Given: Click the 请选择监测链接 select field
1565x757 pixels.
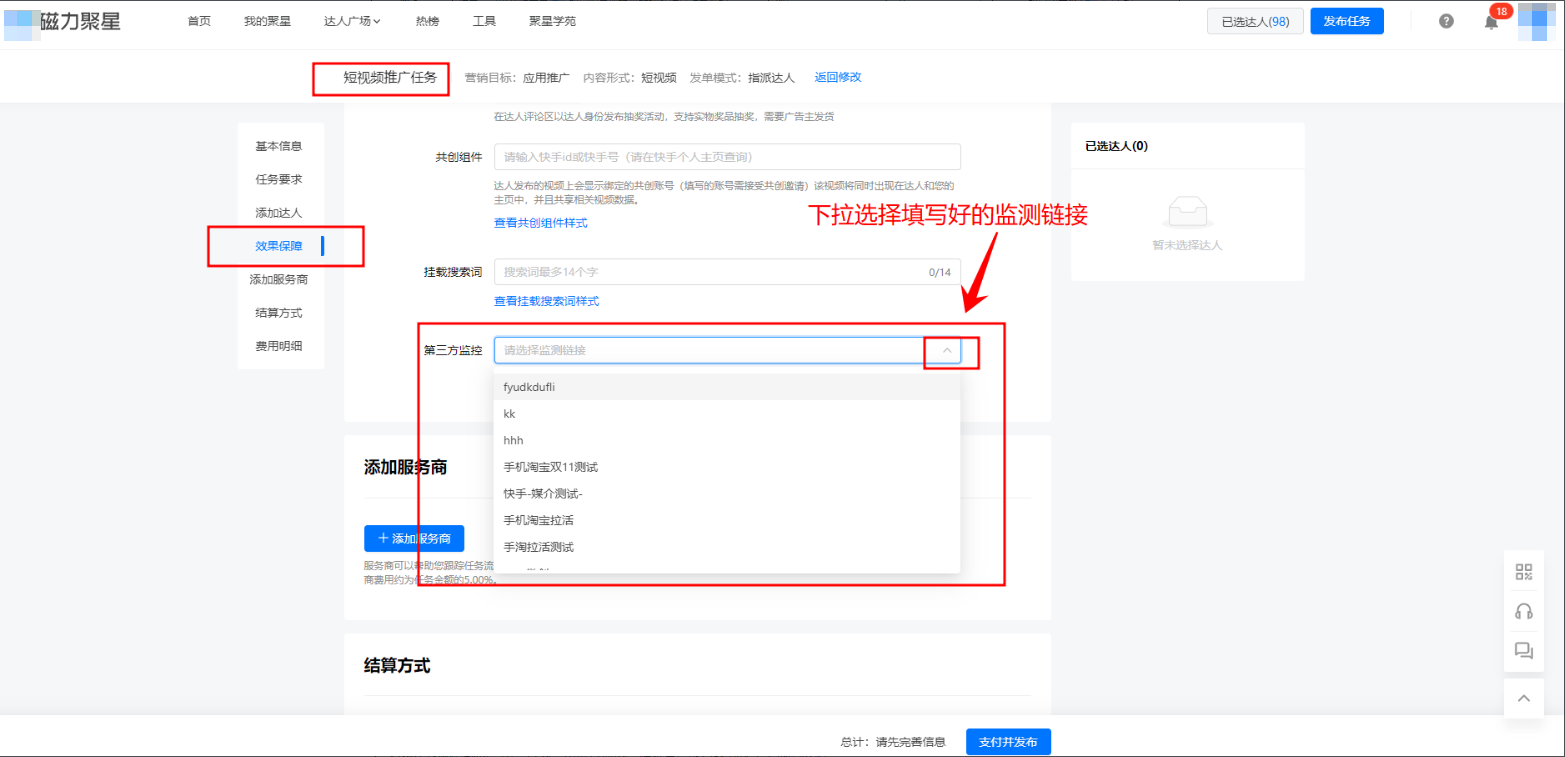Looking at the screenshot, I should [x=727, y=350].
